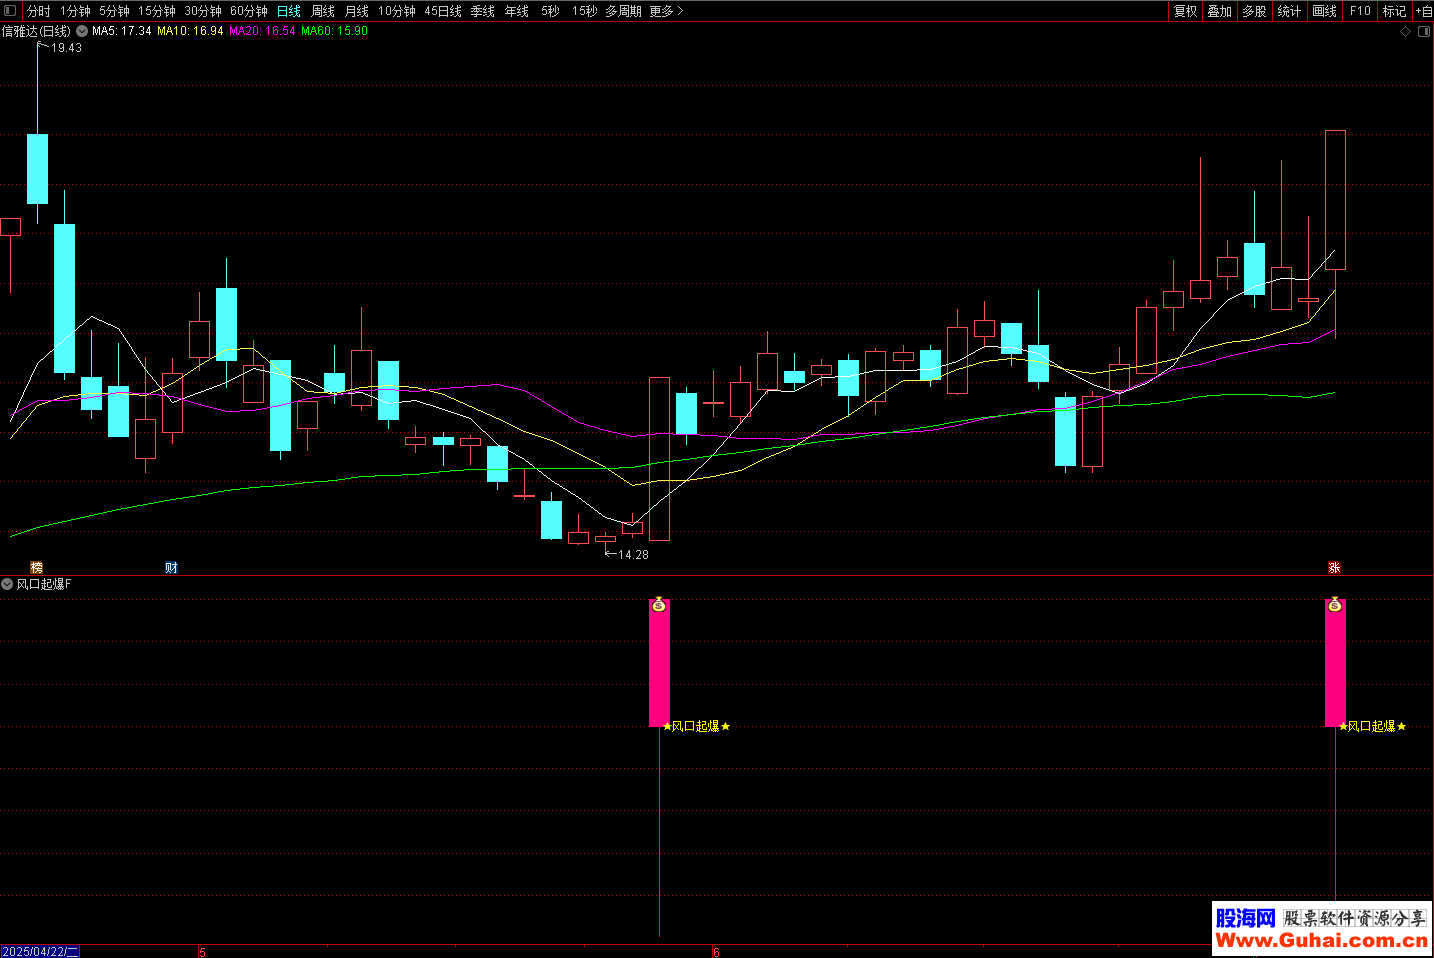Switch to the 分时 view tab
1434x958 pixels.
[x=38, y=11]
